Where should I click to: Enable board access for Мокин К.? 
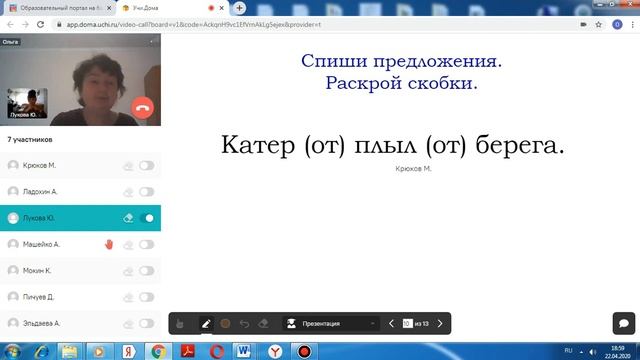[146, 271]
